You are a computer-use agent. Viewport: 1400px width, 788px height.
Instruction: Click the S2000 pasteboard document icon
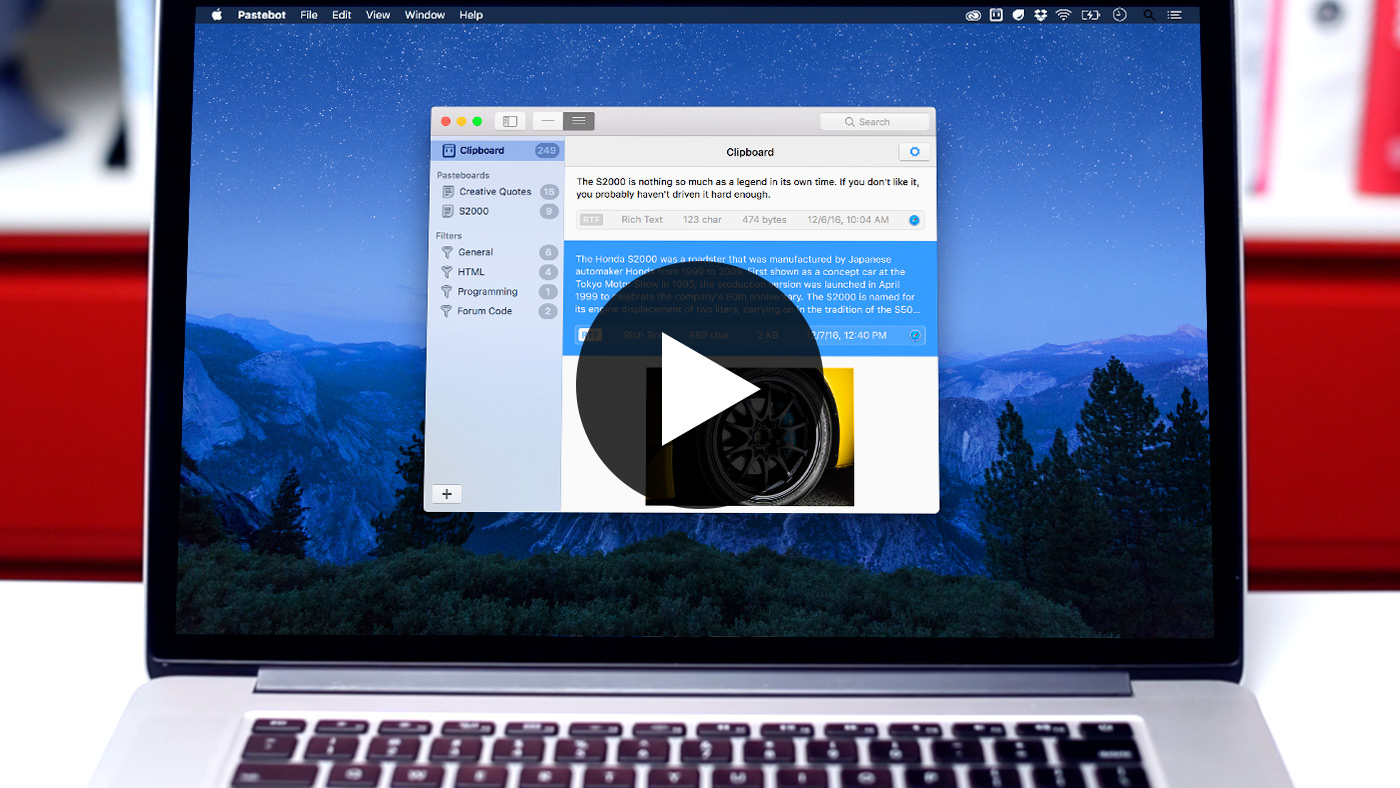(x=448, y=211)
